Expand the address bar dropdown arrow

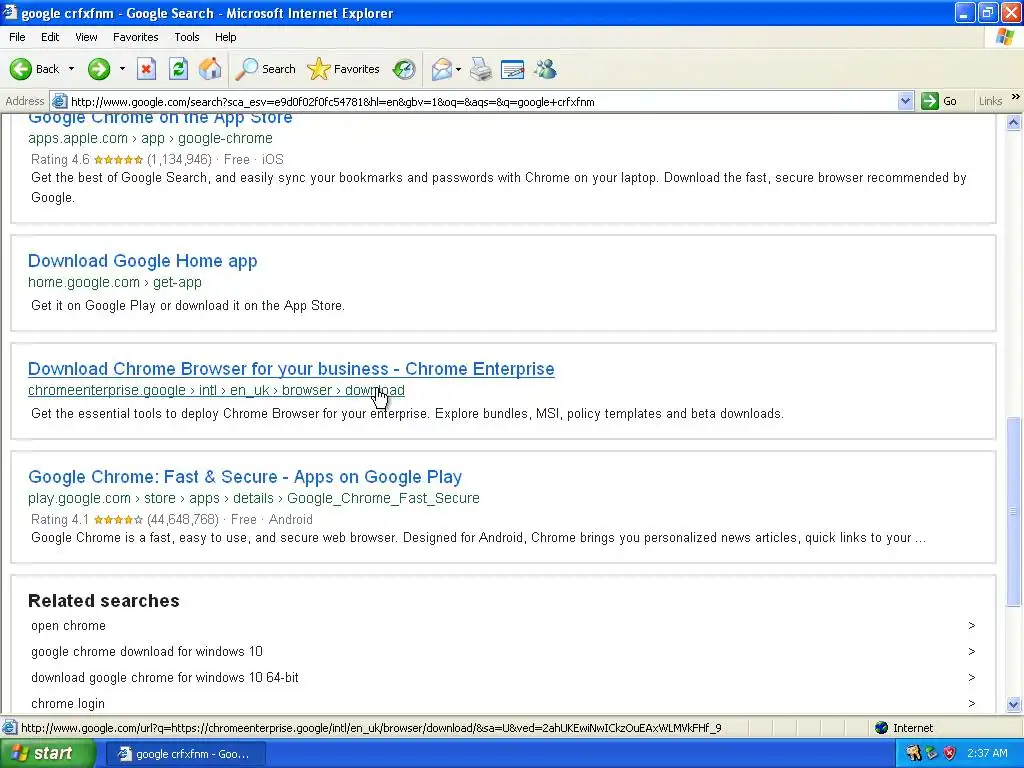coord(905,101)
